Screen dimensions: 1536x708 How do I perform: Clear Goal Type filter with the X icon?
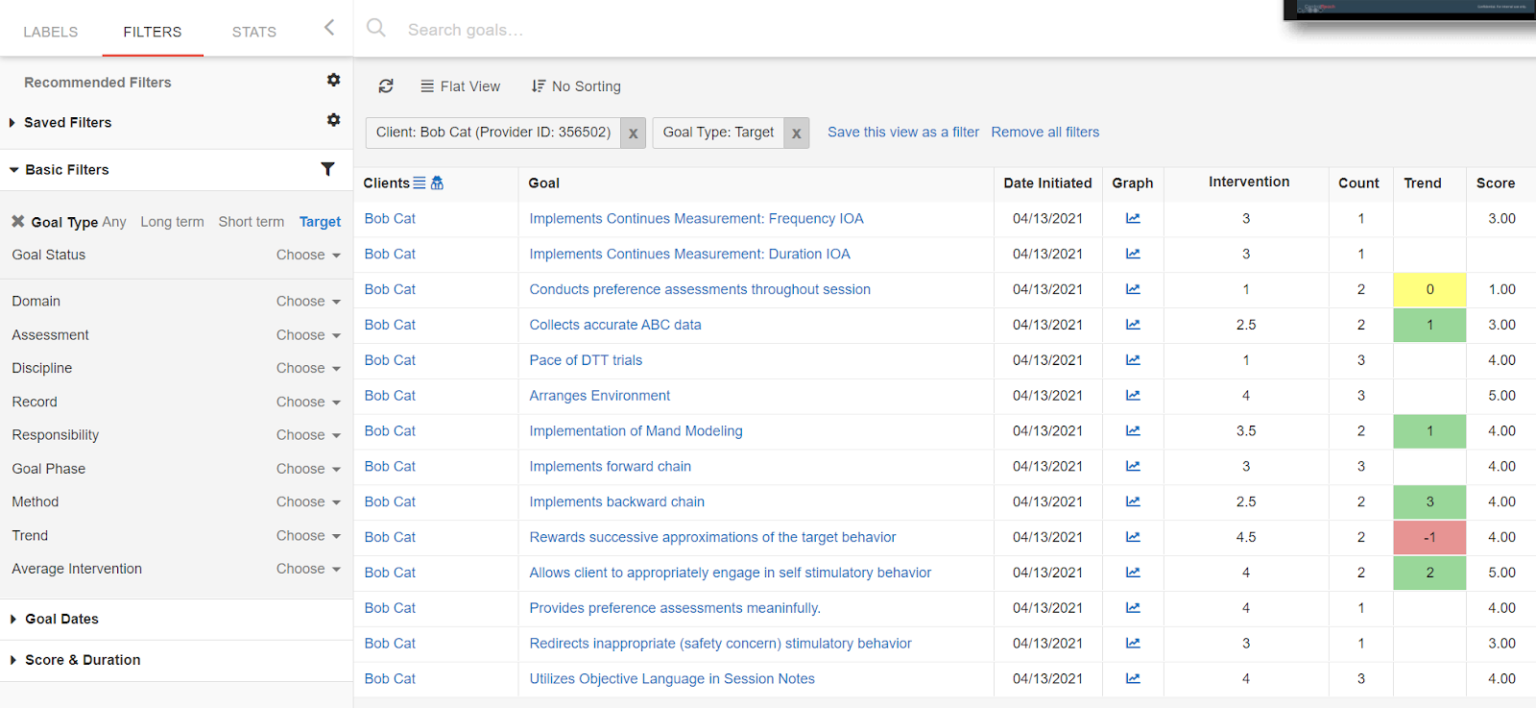[x=18, y=222]
